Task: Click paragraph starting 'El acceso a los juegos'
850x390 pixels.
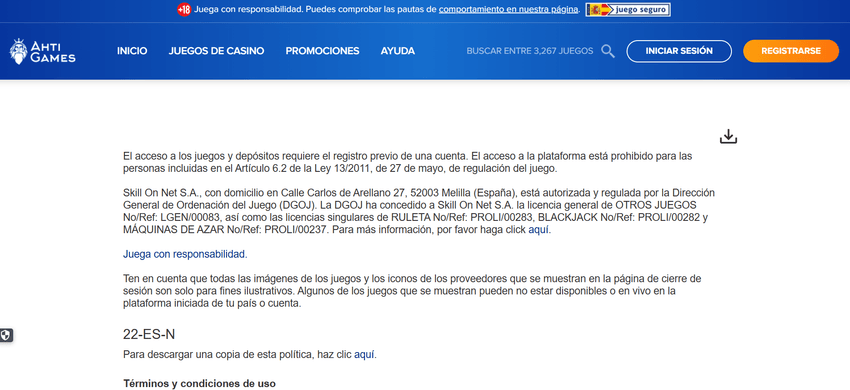Action: [x=408, y=162]
